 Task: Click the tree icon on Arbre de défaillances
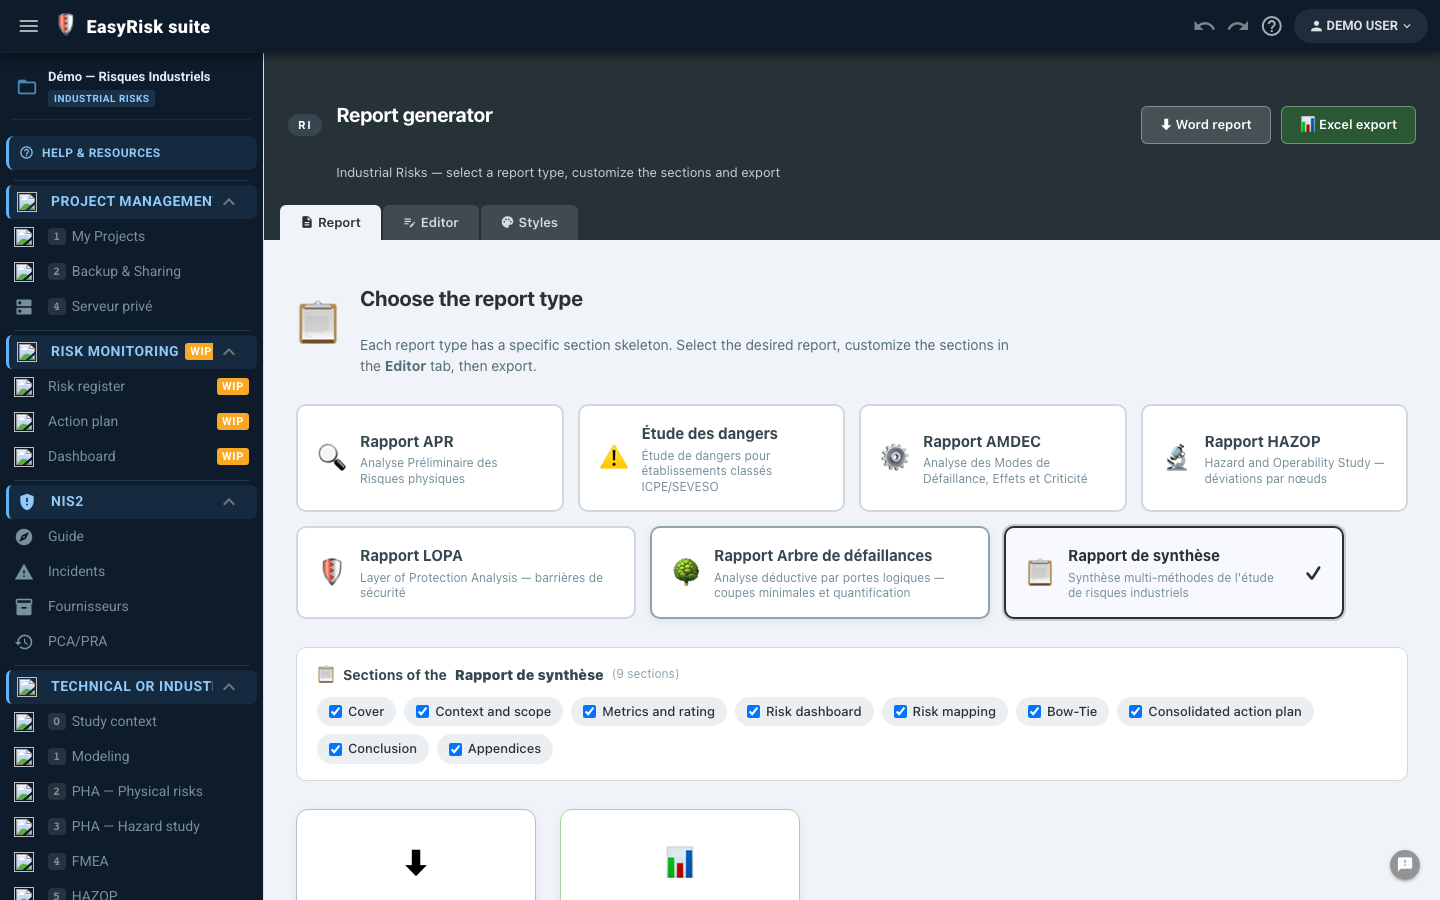(x=686, y=572)
